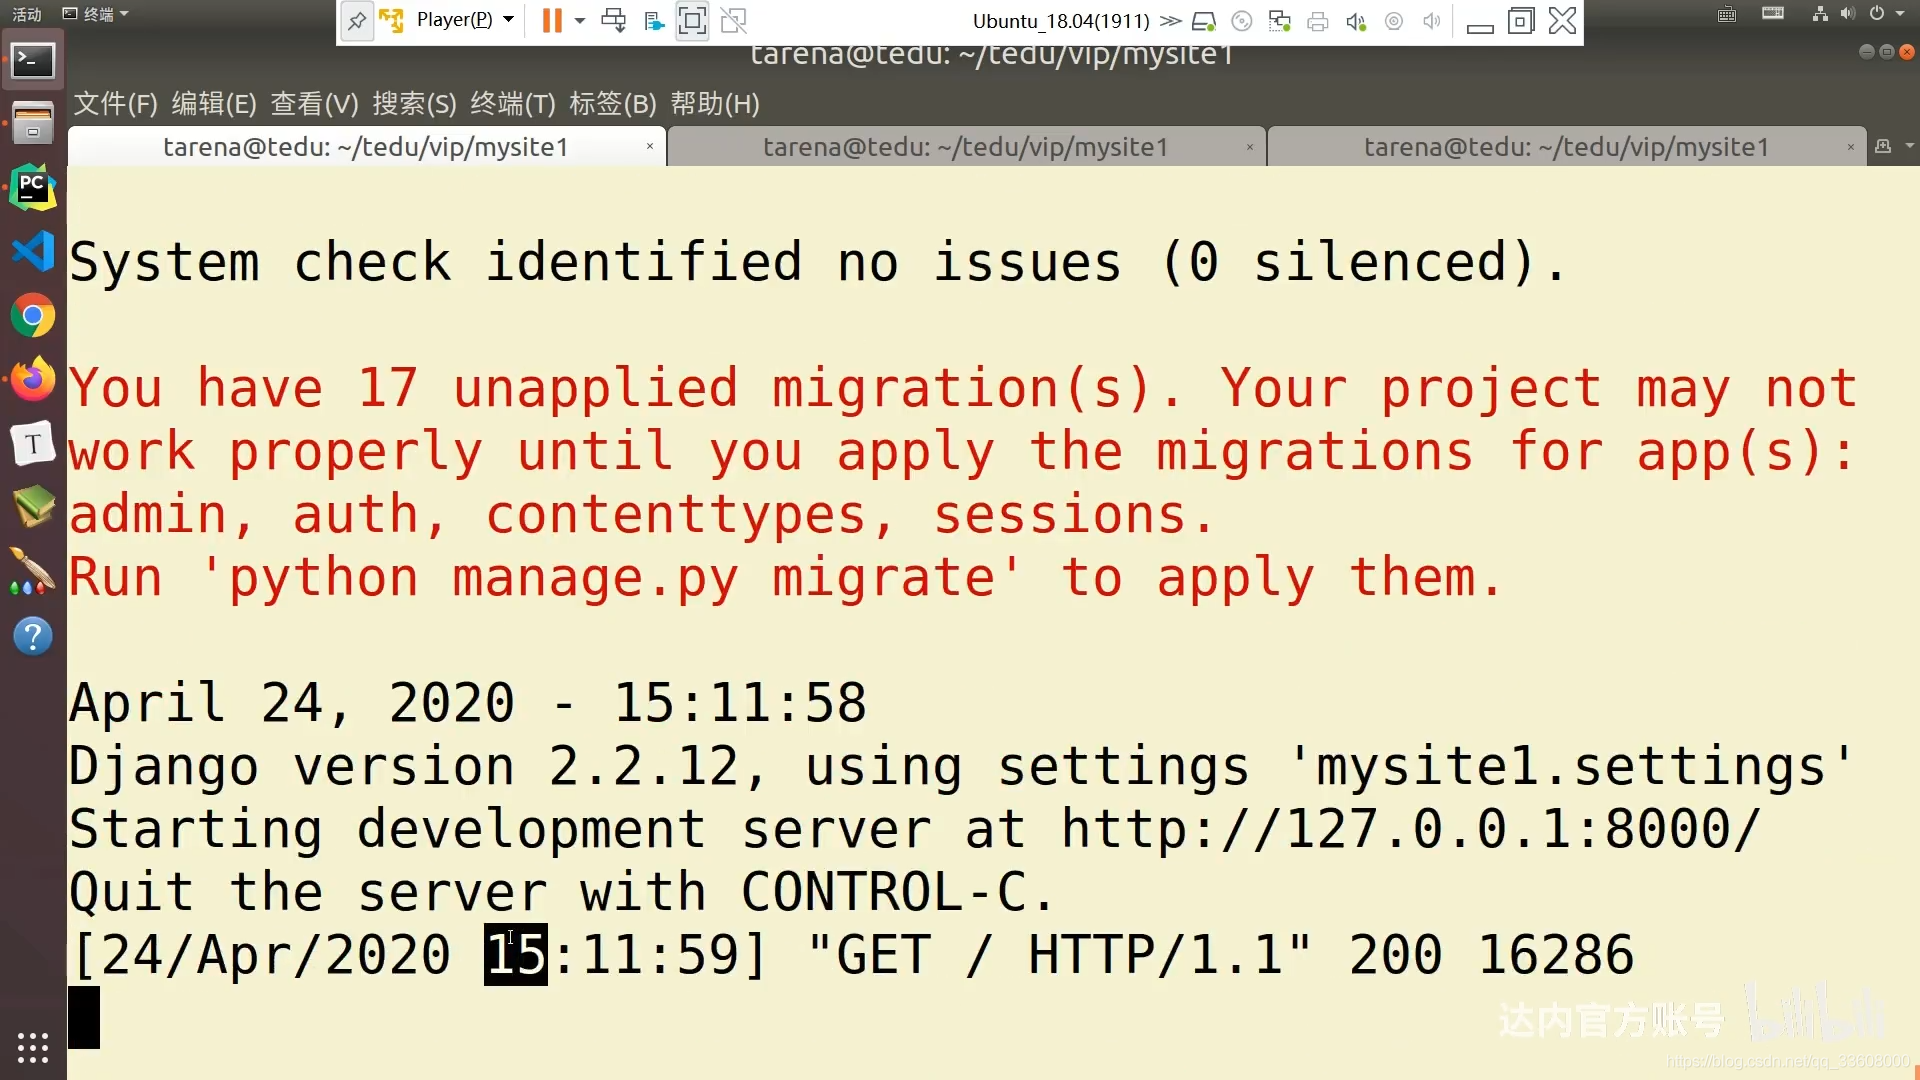
Task: Click the hard disk device icon
Action: [1204, 21]
